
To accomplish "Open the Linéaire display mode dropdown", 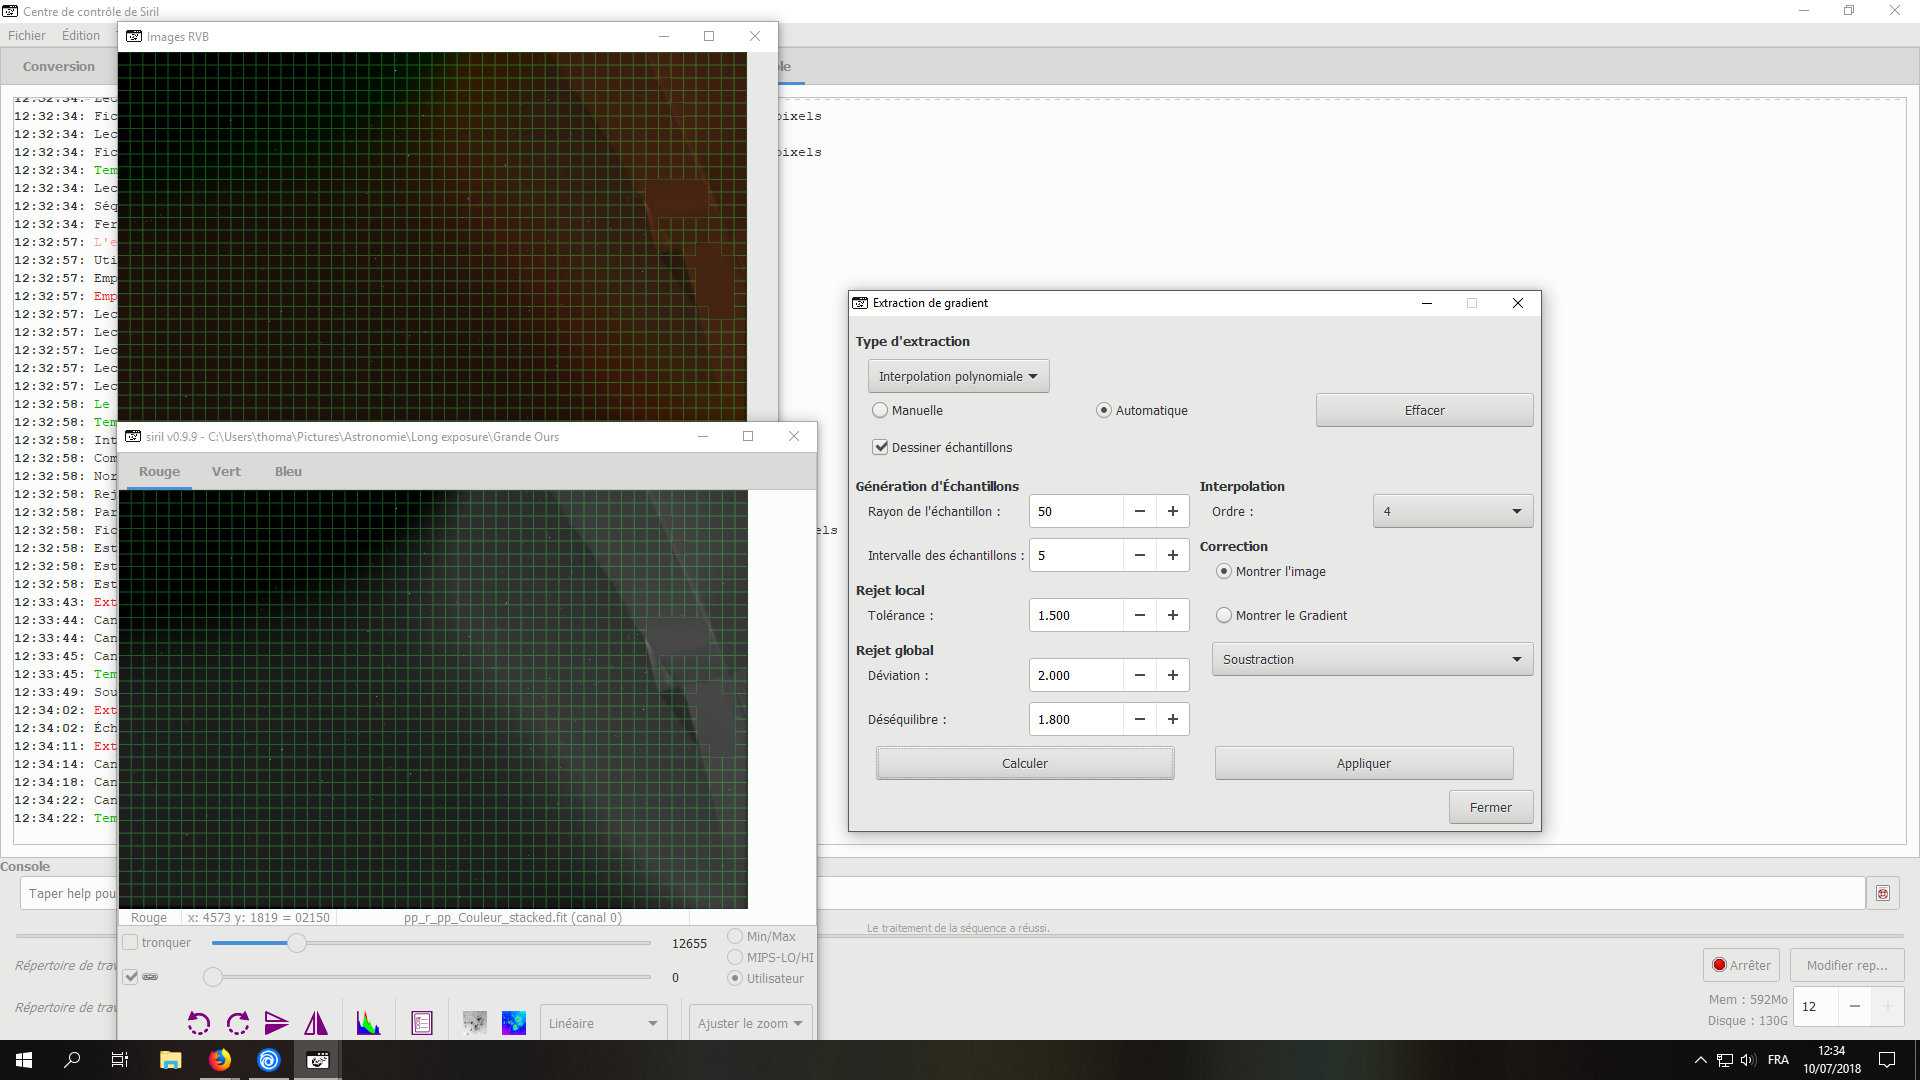I will coord(603,1023).
